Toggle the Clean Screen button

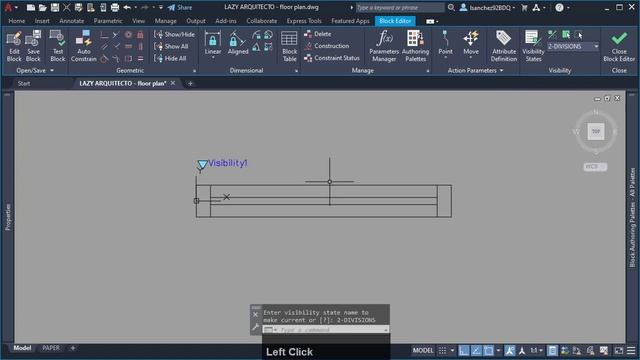point(619,350)
